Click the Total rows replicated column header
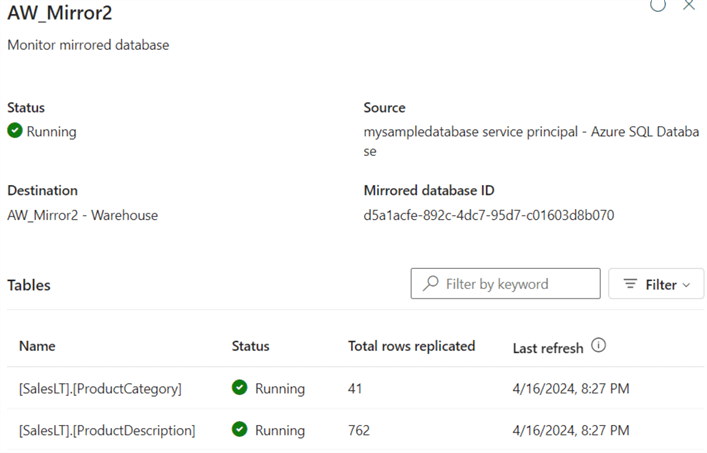 click(x=411, y=346)
